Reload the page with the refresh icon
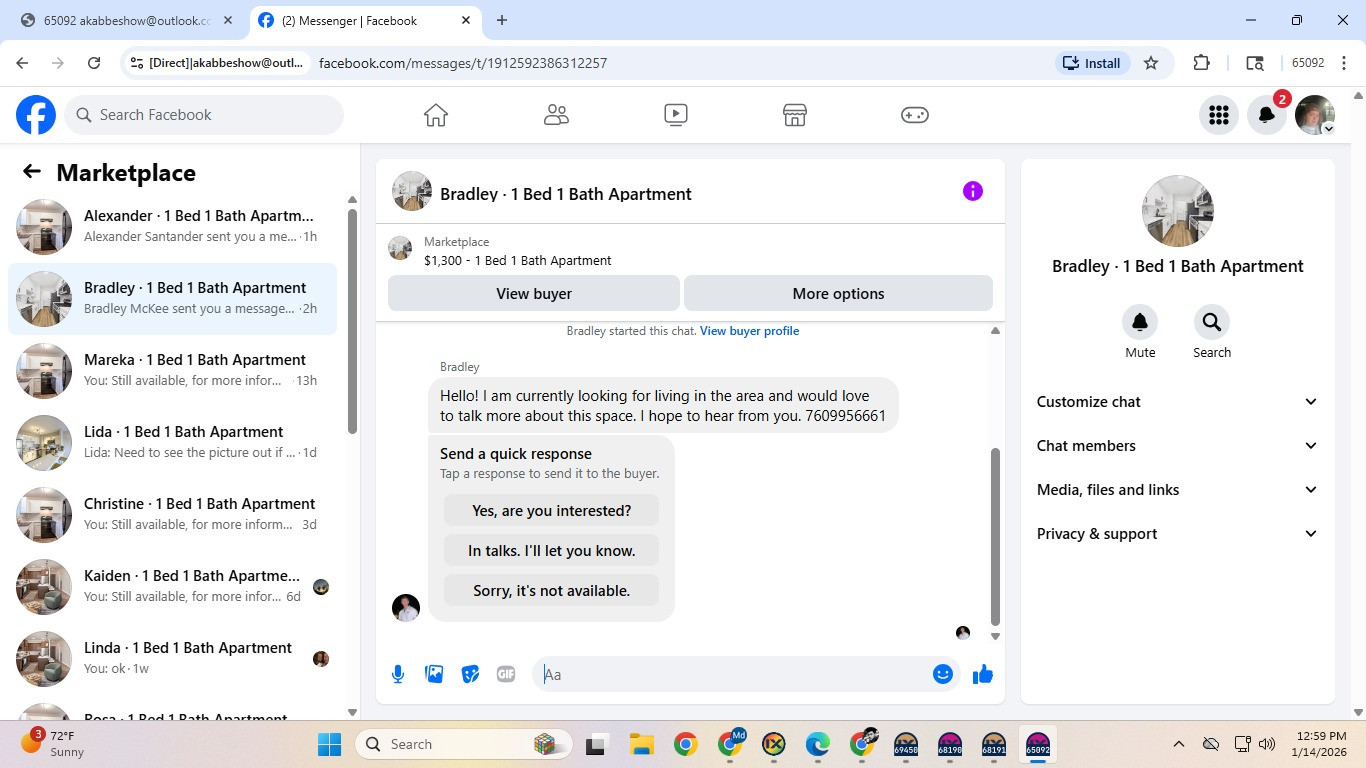1366x768 pixels. click(94, 63)
